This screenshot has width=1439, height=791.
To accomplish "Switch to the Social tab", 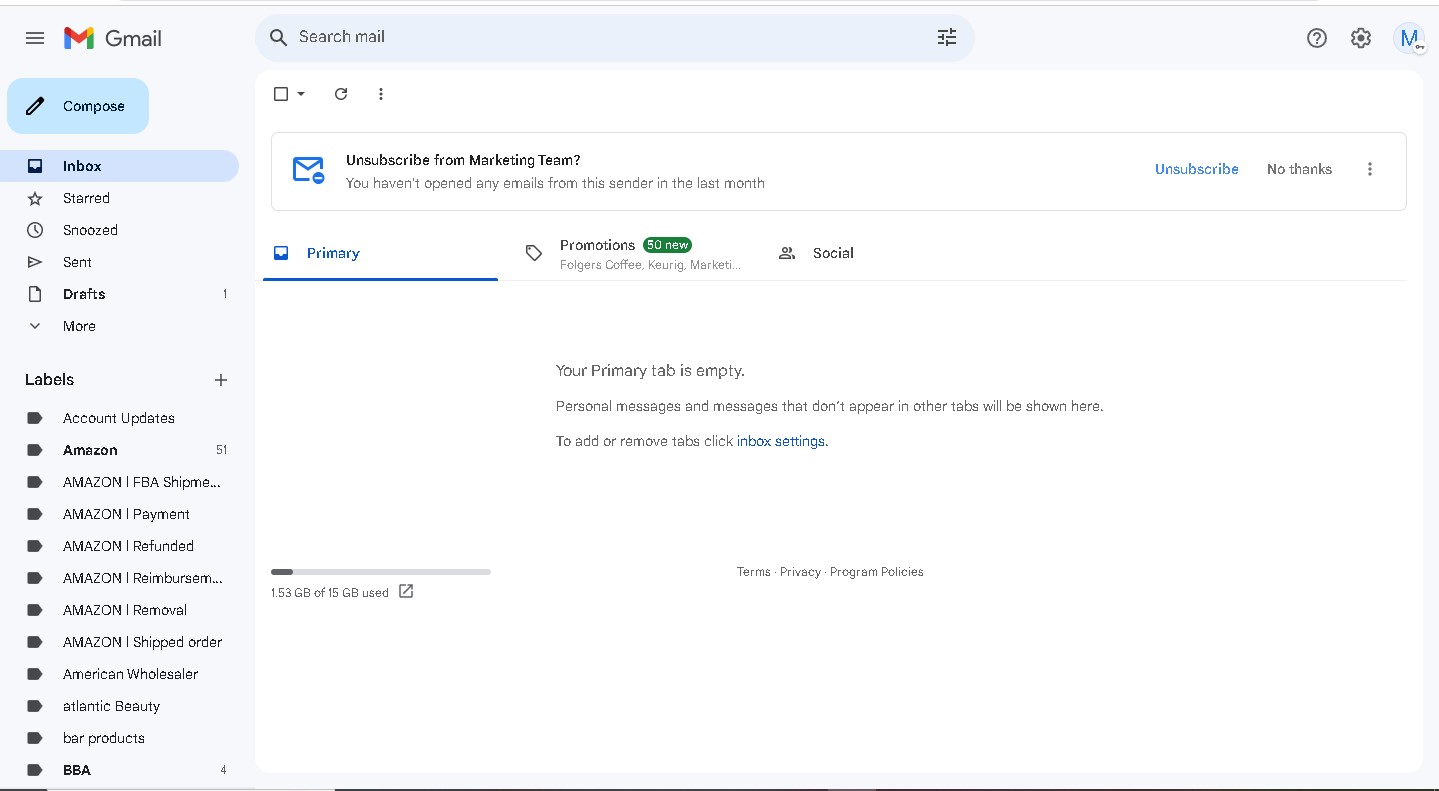I will pyautogui.click(x=885, y=253).
